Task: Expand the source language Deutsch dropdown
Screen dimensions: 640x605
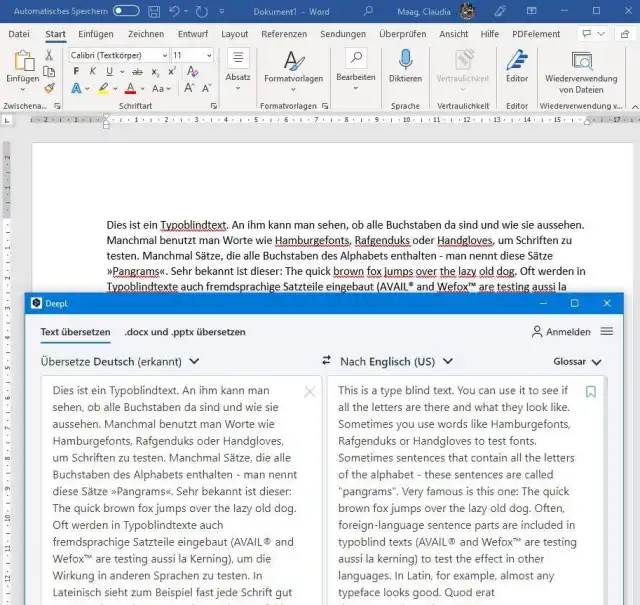Action: point(193,361)
